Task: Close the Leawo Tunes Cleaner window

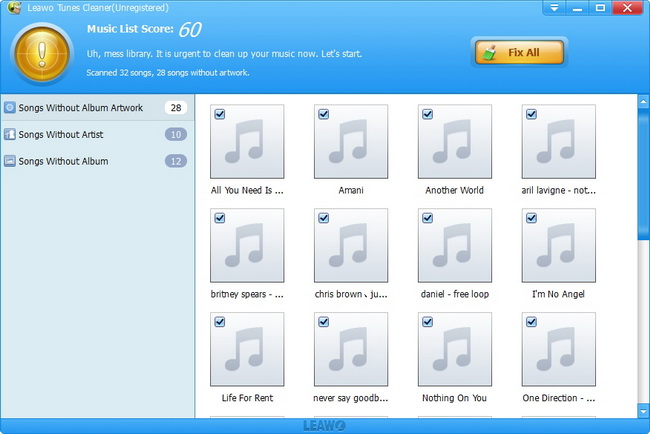Action: click(x=627, y=7)
